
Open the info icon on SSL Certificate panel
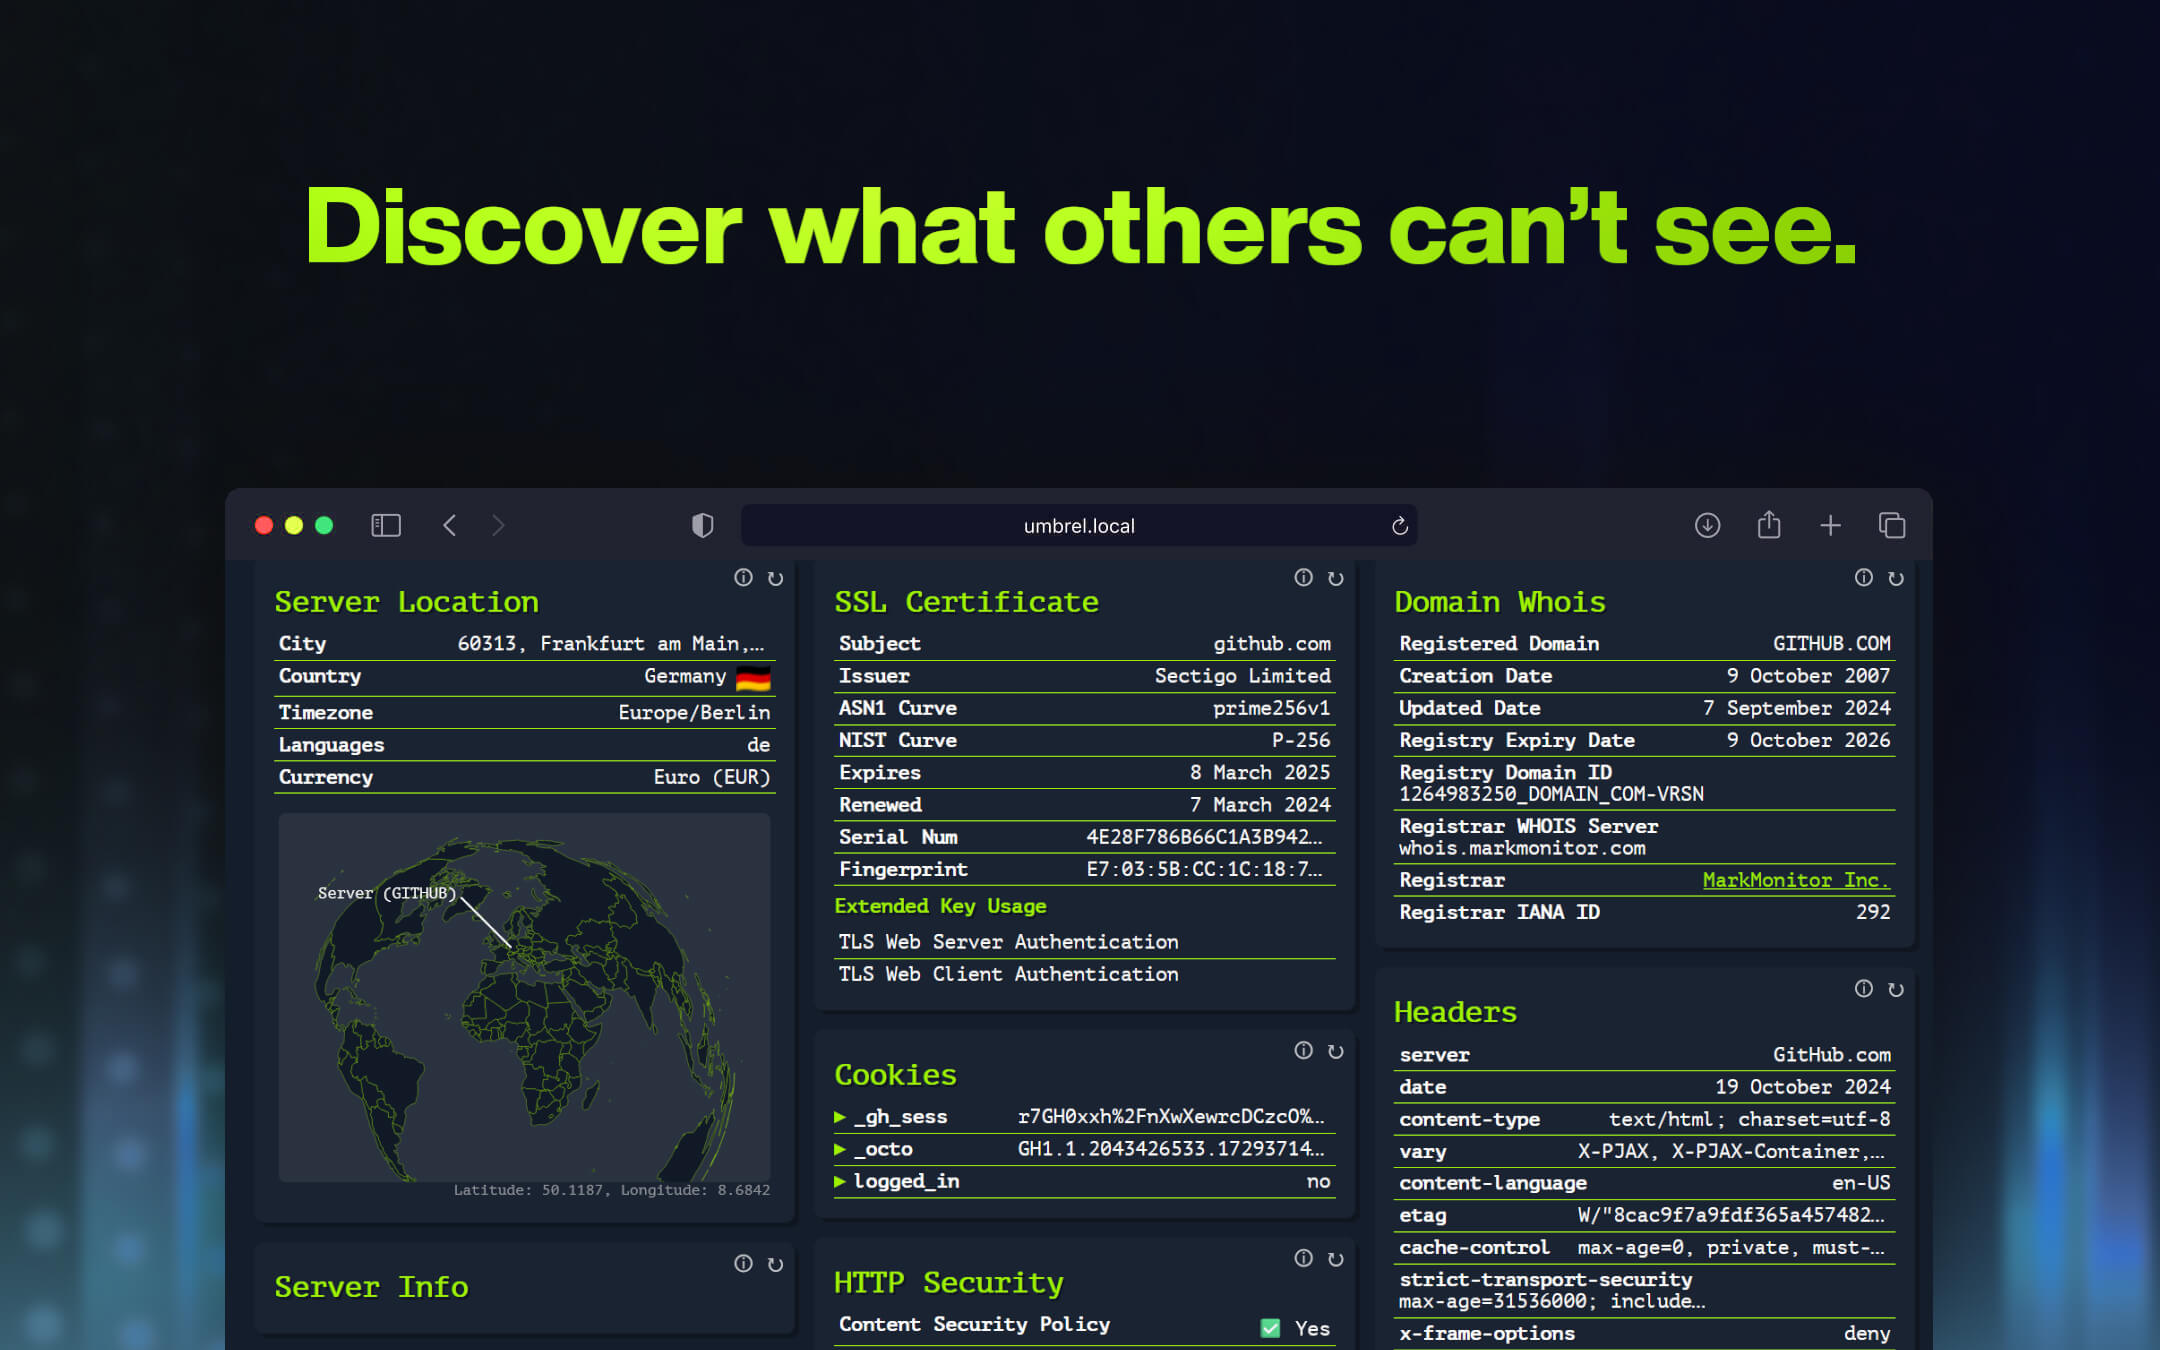[x=1303, y=578]
